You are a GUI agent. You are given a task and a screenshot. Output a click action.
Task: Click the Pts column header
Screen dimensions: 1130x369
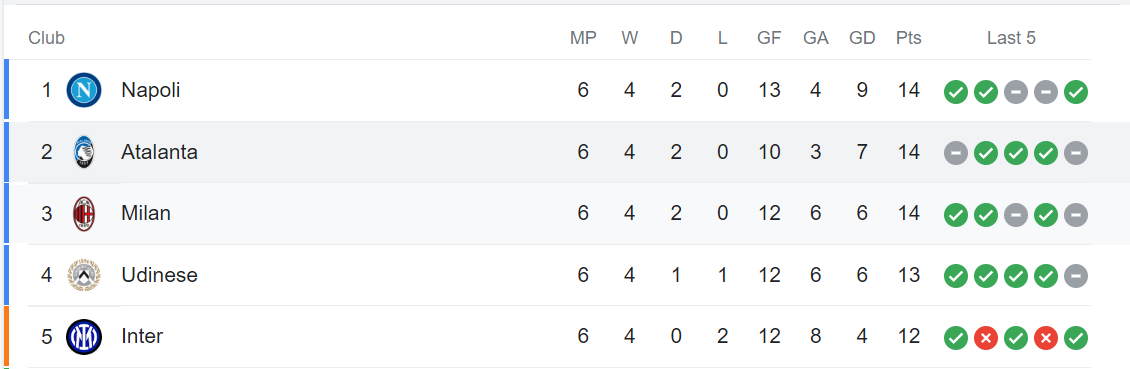click(x=909, y=38)
